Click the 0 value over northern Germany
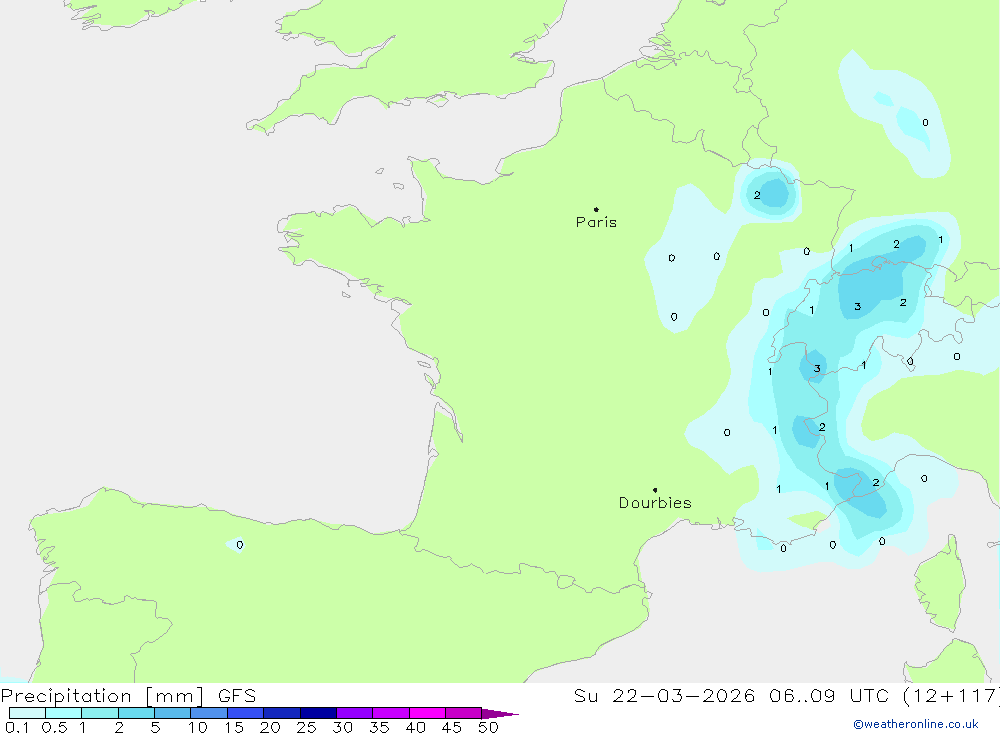Viewport: 1000px width, 733px height. click(x=925, y=122)
